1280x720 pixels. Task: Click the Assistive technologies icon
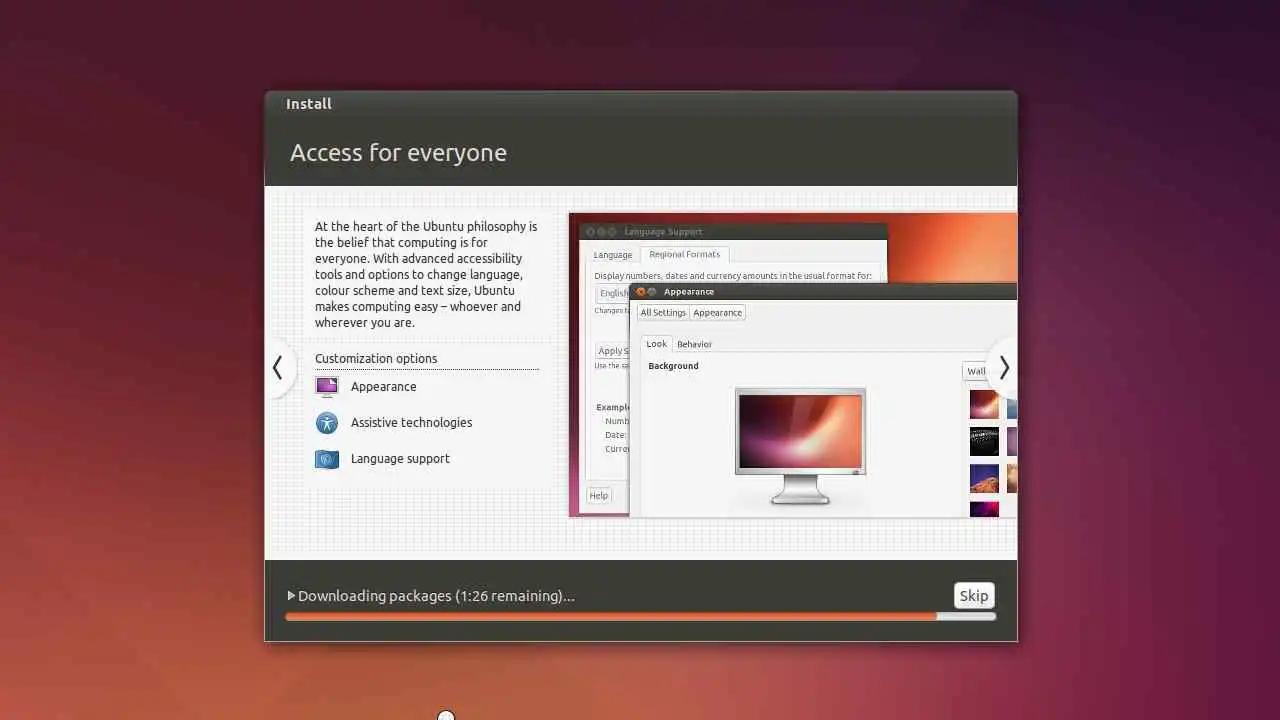click(327, 423)
